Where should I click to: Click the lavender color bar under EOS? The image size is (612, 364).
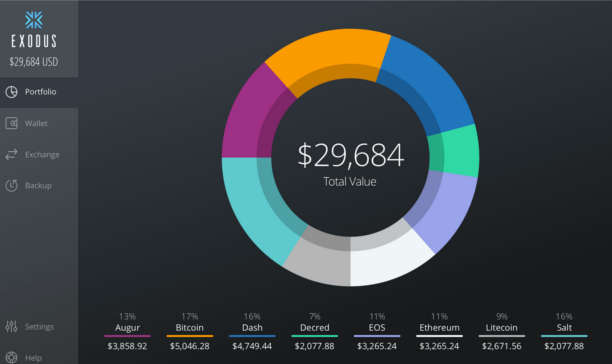pos(377,336)
